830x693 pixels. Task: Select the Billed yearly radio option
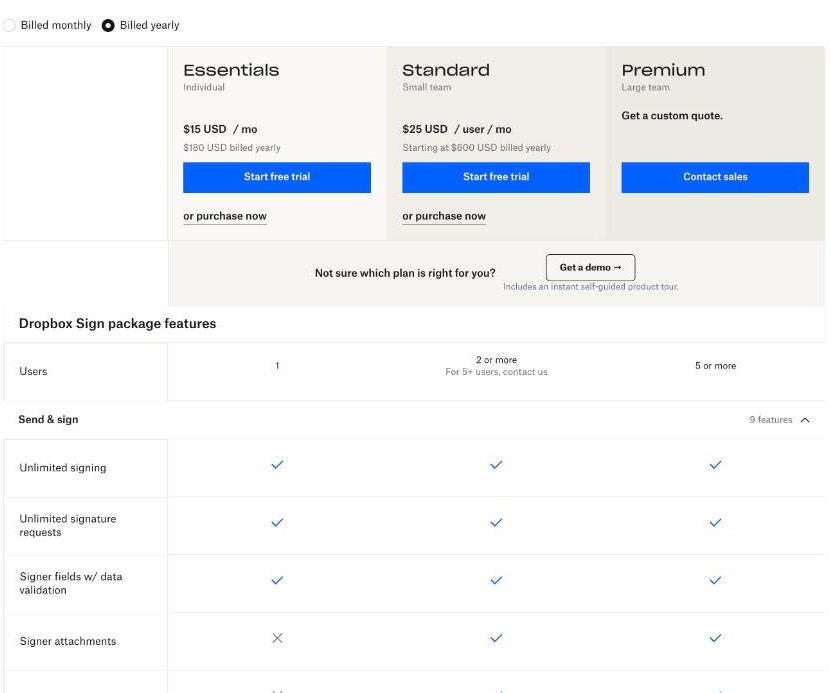[x=108, y=25]
